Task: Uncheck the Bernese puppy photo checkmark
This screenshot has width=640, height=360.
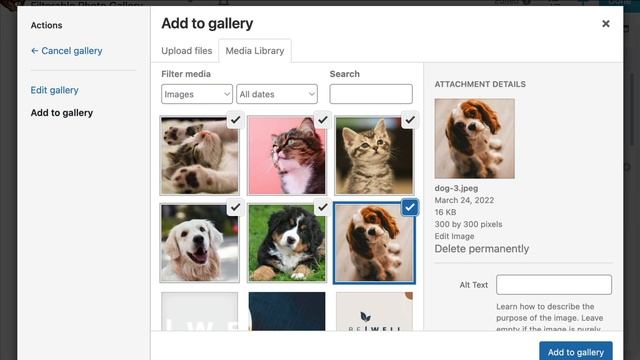Action: [x=323, y=207]
